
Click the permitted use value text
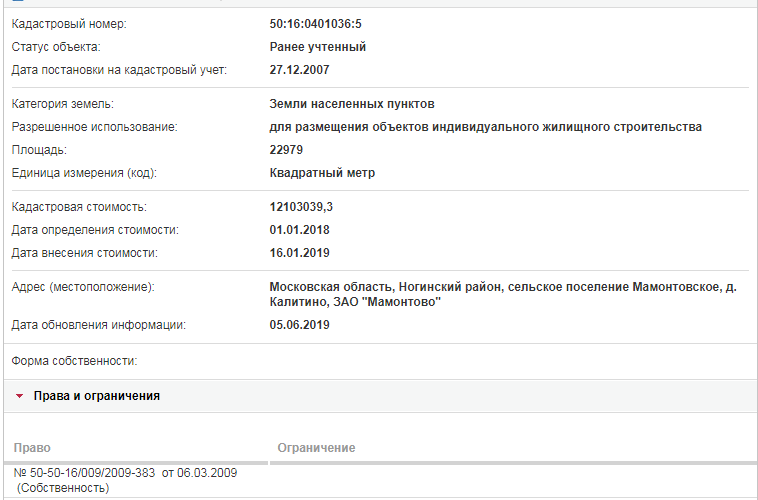[485, 127]
